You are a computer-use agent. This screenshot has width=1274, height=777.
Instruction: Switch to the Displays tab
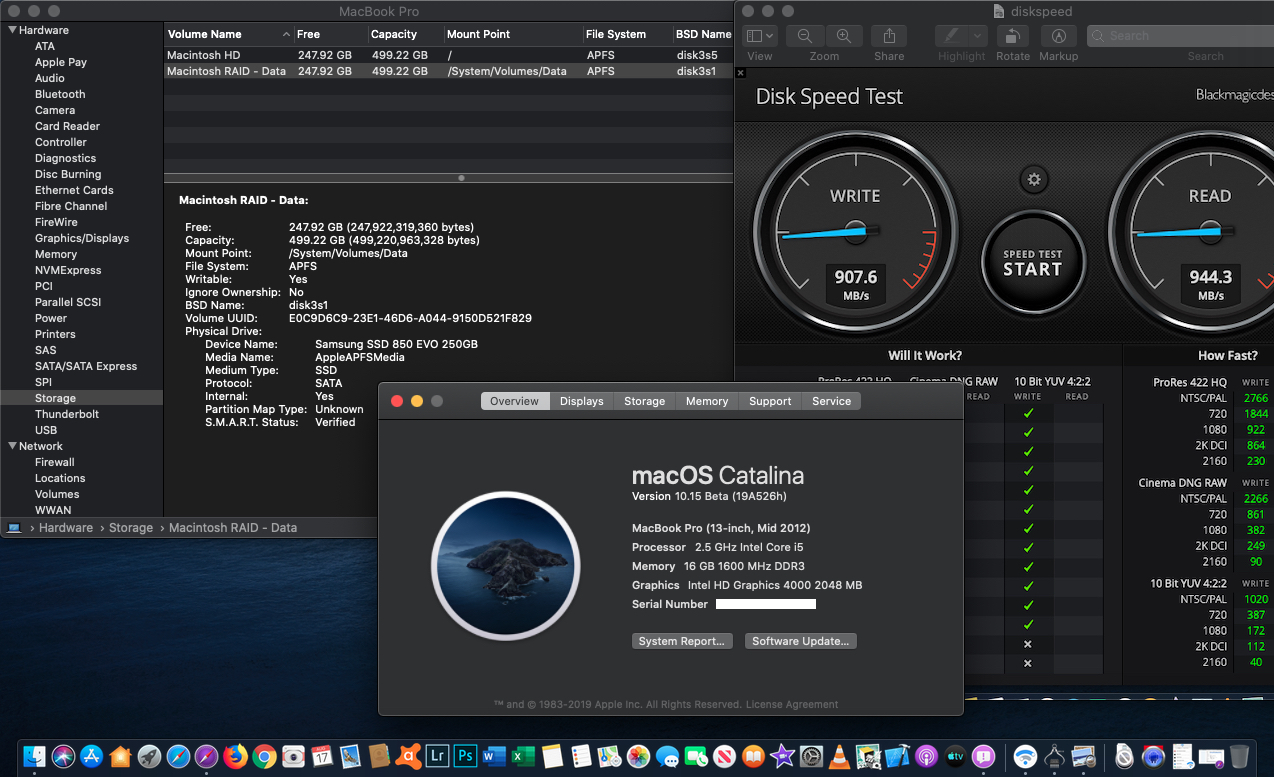(x=581, y=401)
